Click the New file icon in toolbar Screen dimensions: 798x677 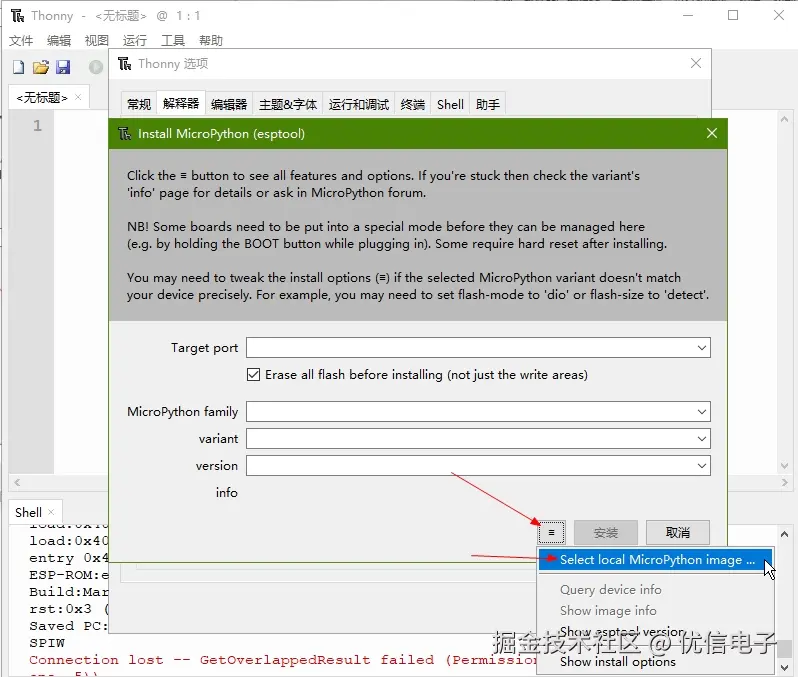[18, 67]
